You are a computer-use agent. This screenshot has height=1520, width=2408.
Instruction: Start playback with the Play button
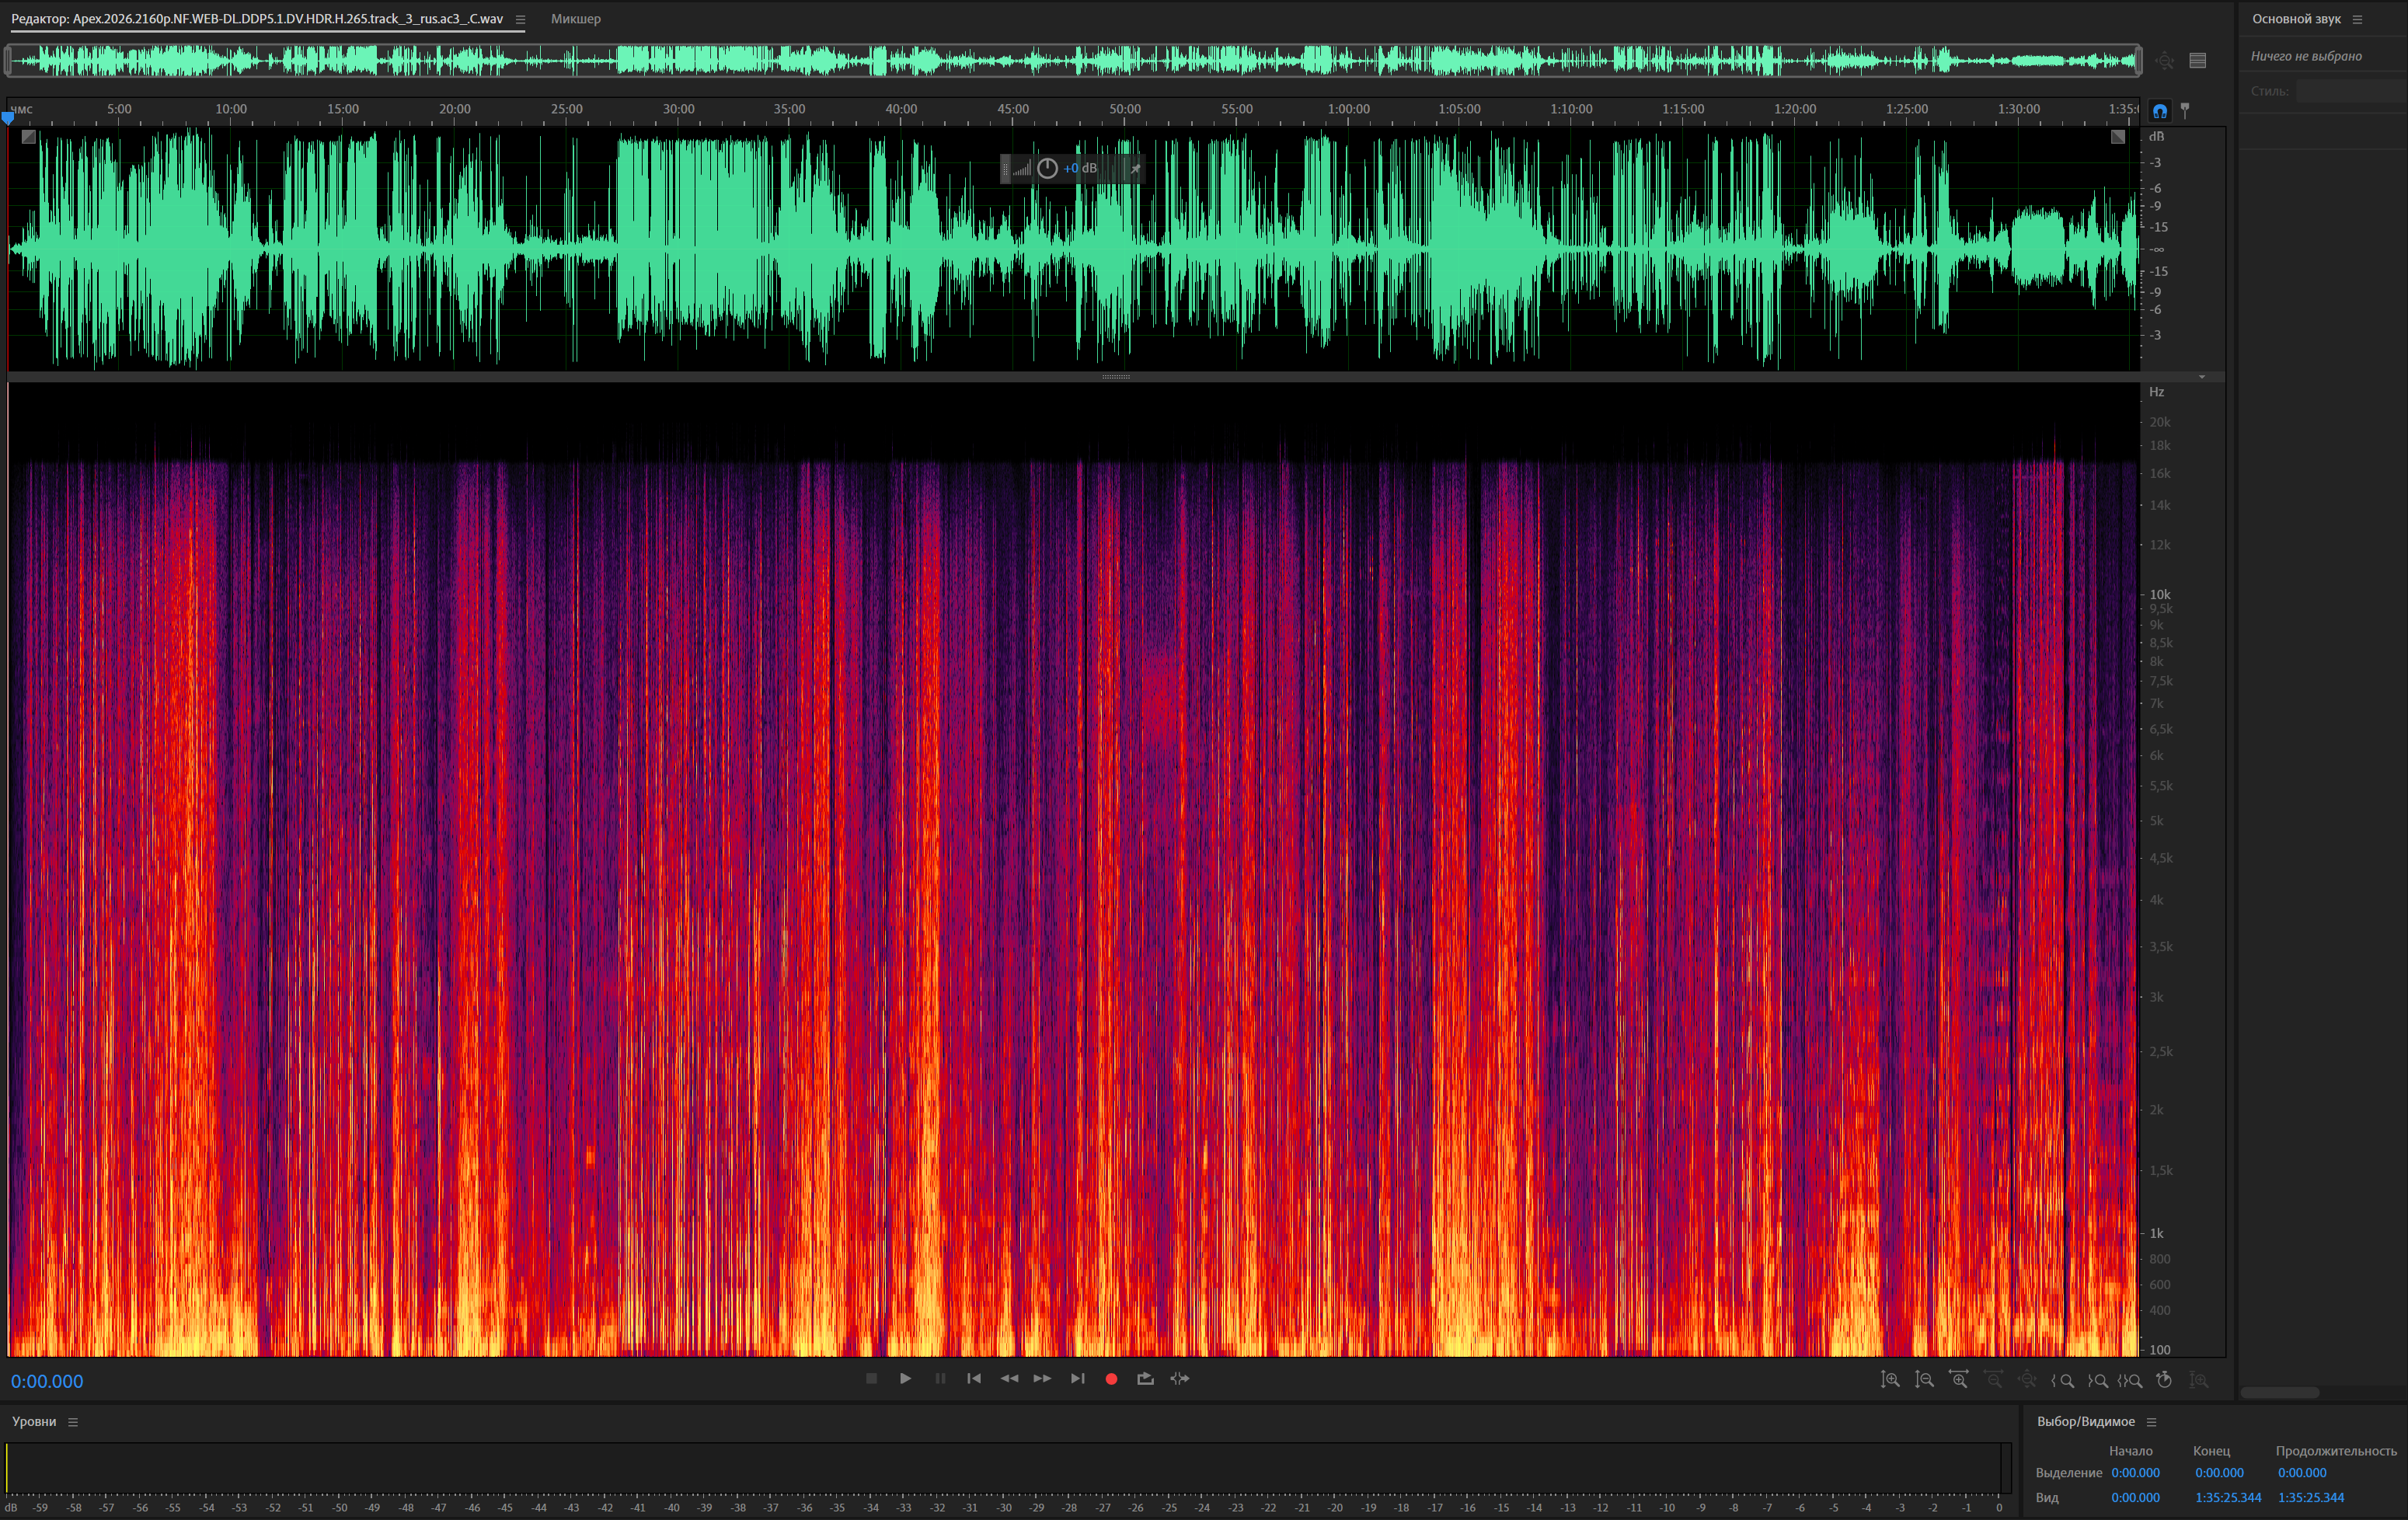click(905, 1379)
